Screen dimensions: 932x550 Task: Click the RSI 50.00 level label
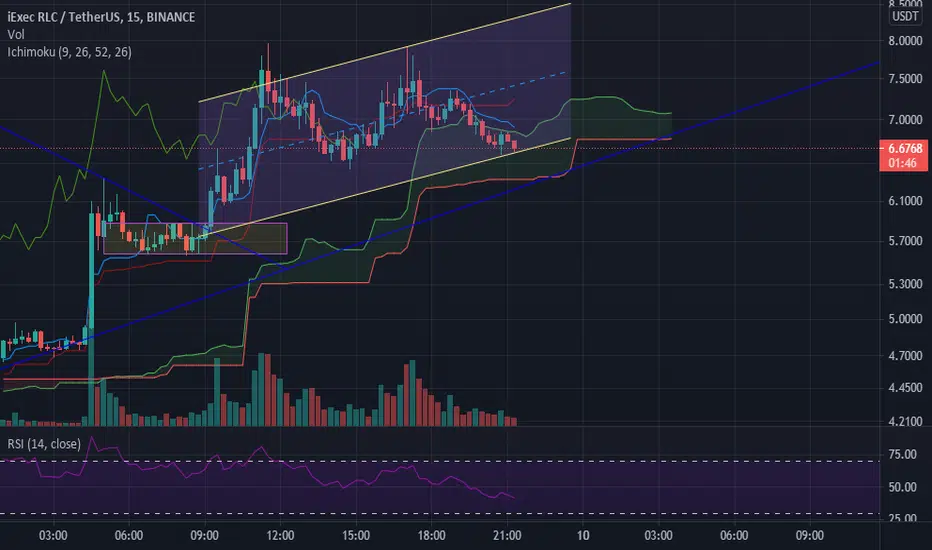click(x=902, y=488)
